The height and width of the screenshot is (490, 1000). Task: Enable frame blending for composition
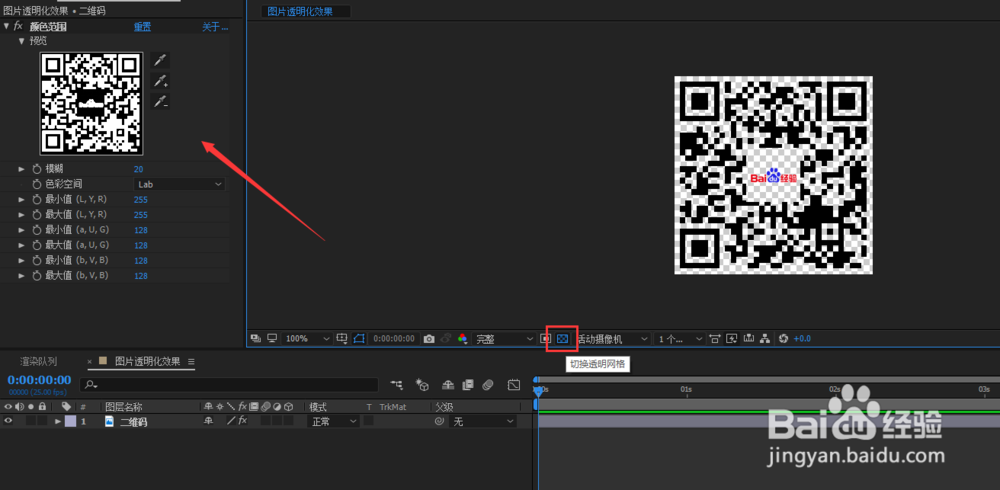coord(467,385)
